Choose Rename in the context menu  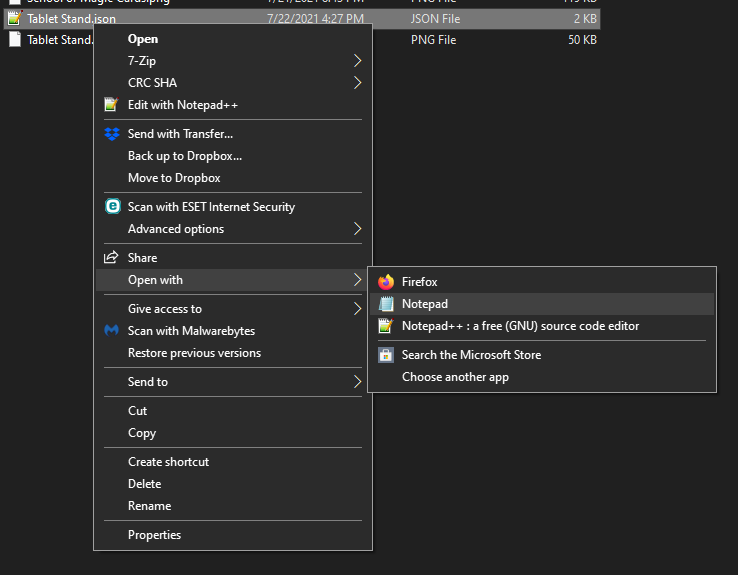tap(149, 506)
